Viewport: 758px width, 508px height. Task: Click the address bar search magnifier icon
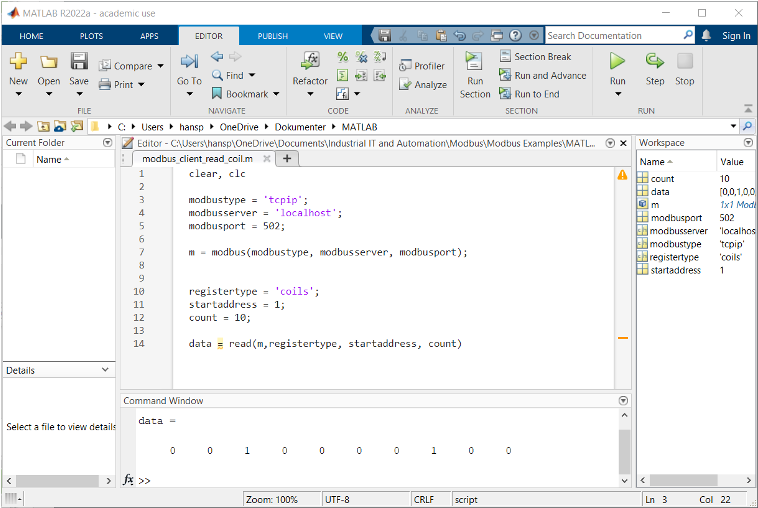pos(747,127)
